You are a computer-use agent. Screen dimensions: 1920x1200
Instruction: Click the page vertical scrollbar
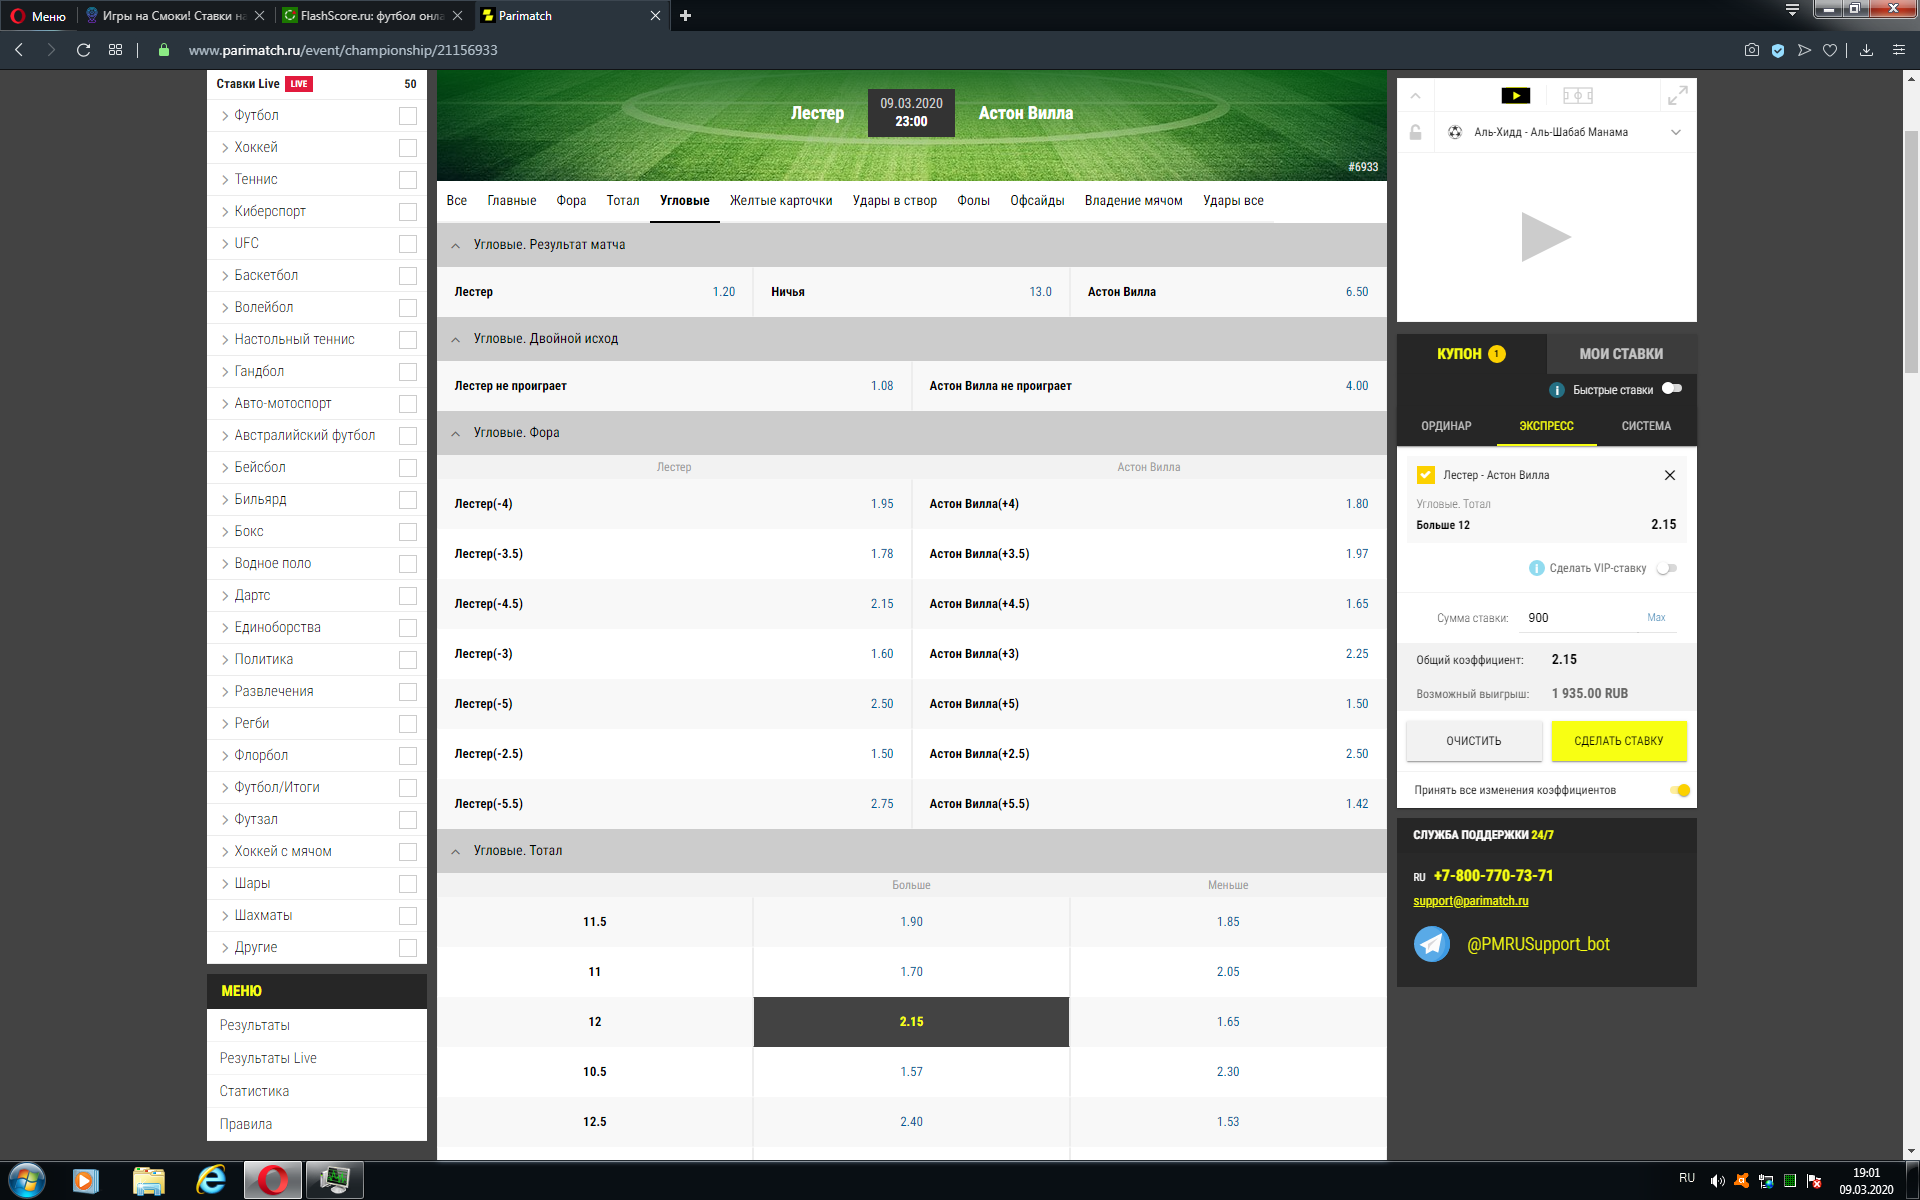pos(1911,250)
